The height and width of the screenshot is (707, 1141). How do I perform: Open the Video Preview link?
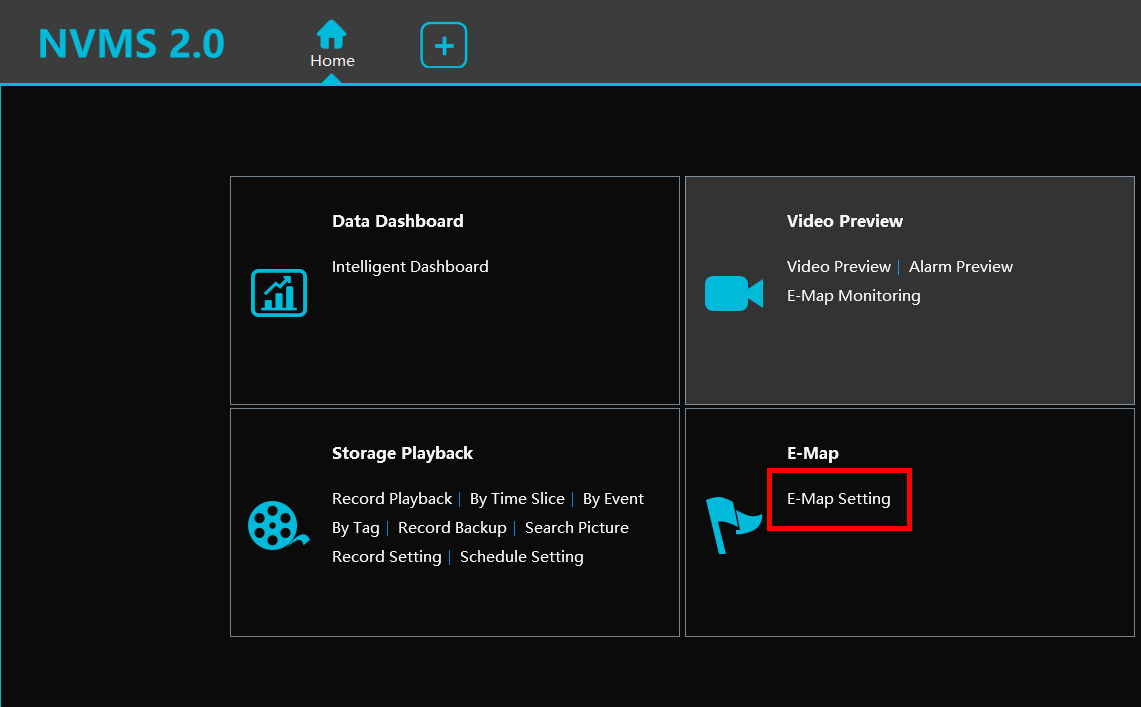point(838,267)
